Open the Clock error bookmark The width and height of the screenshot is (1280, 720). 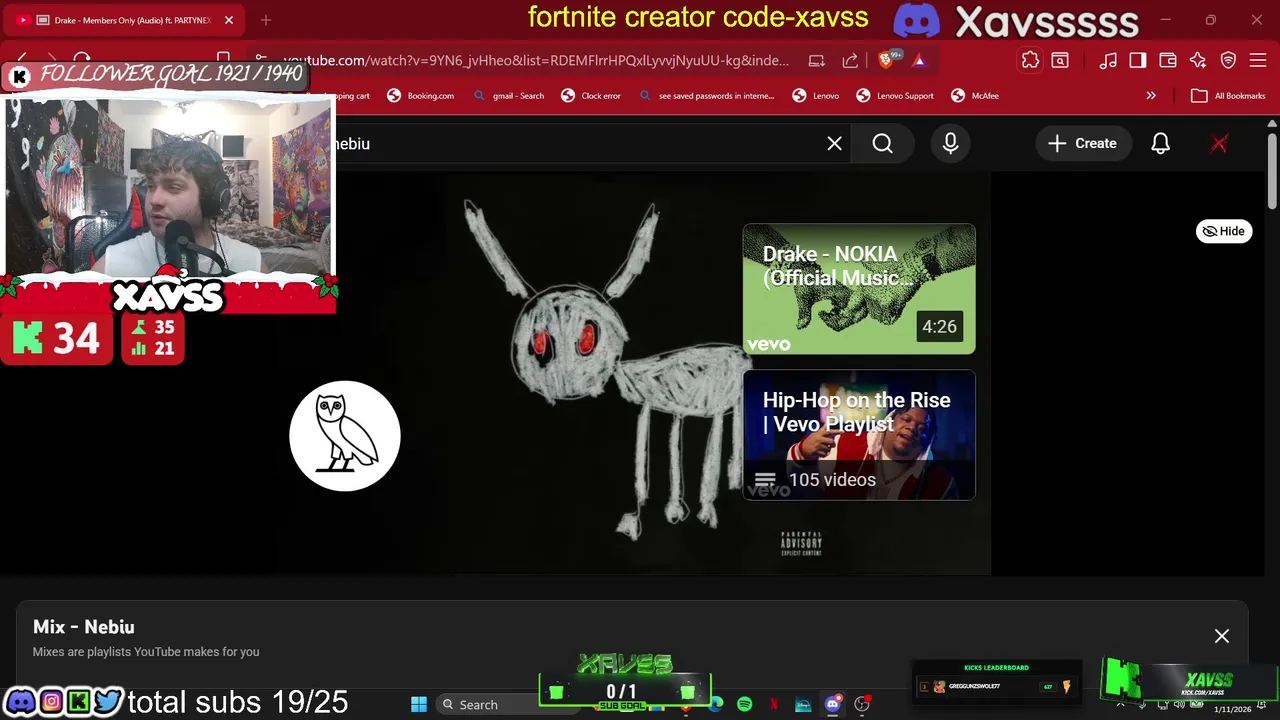click(x=591, y=96)
